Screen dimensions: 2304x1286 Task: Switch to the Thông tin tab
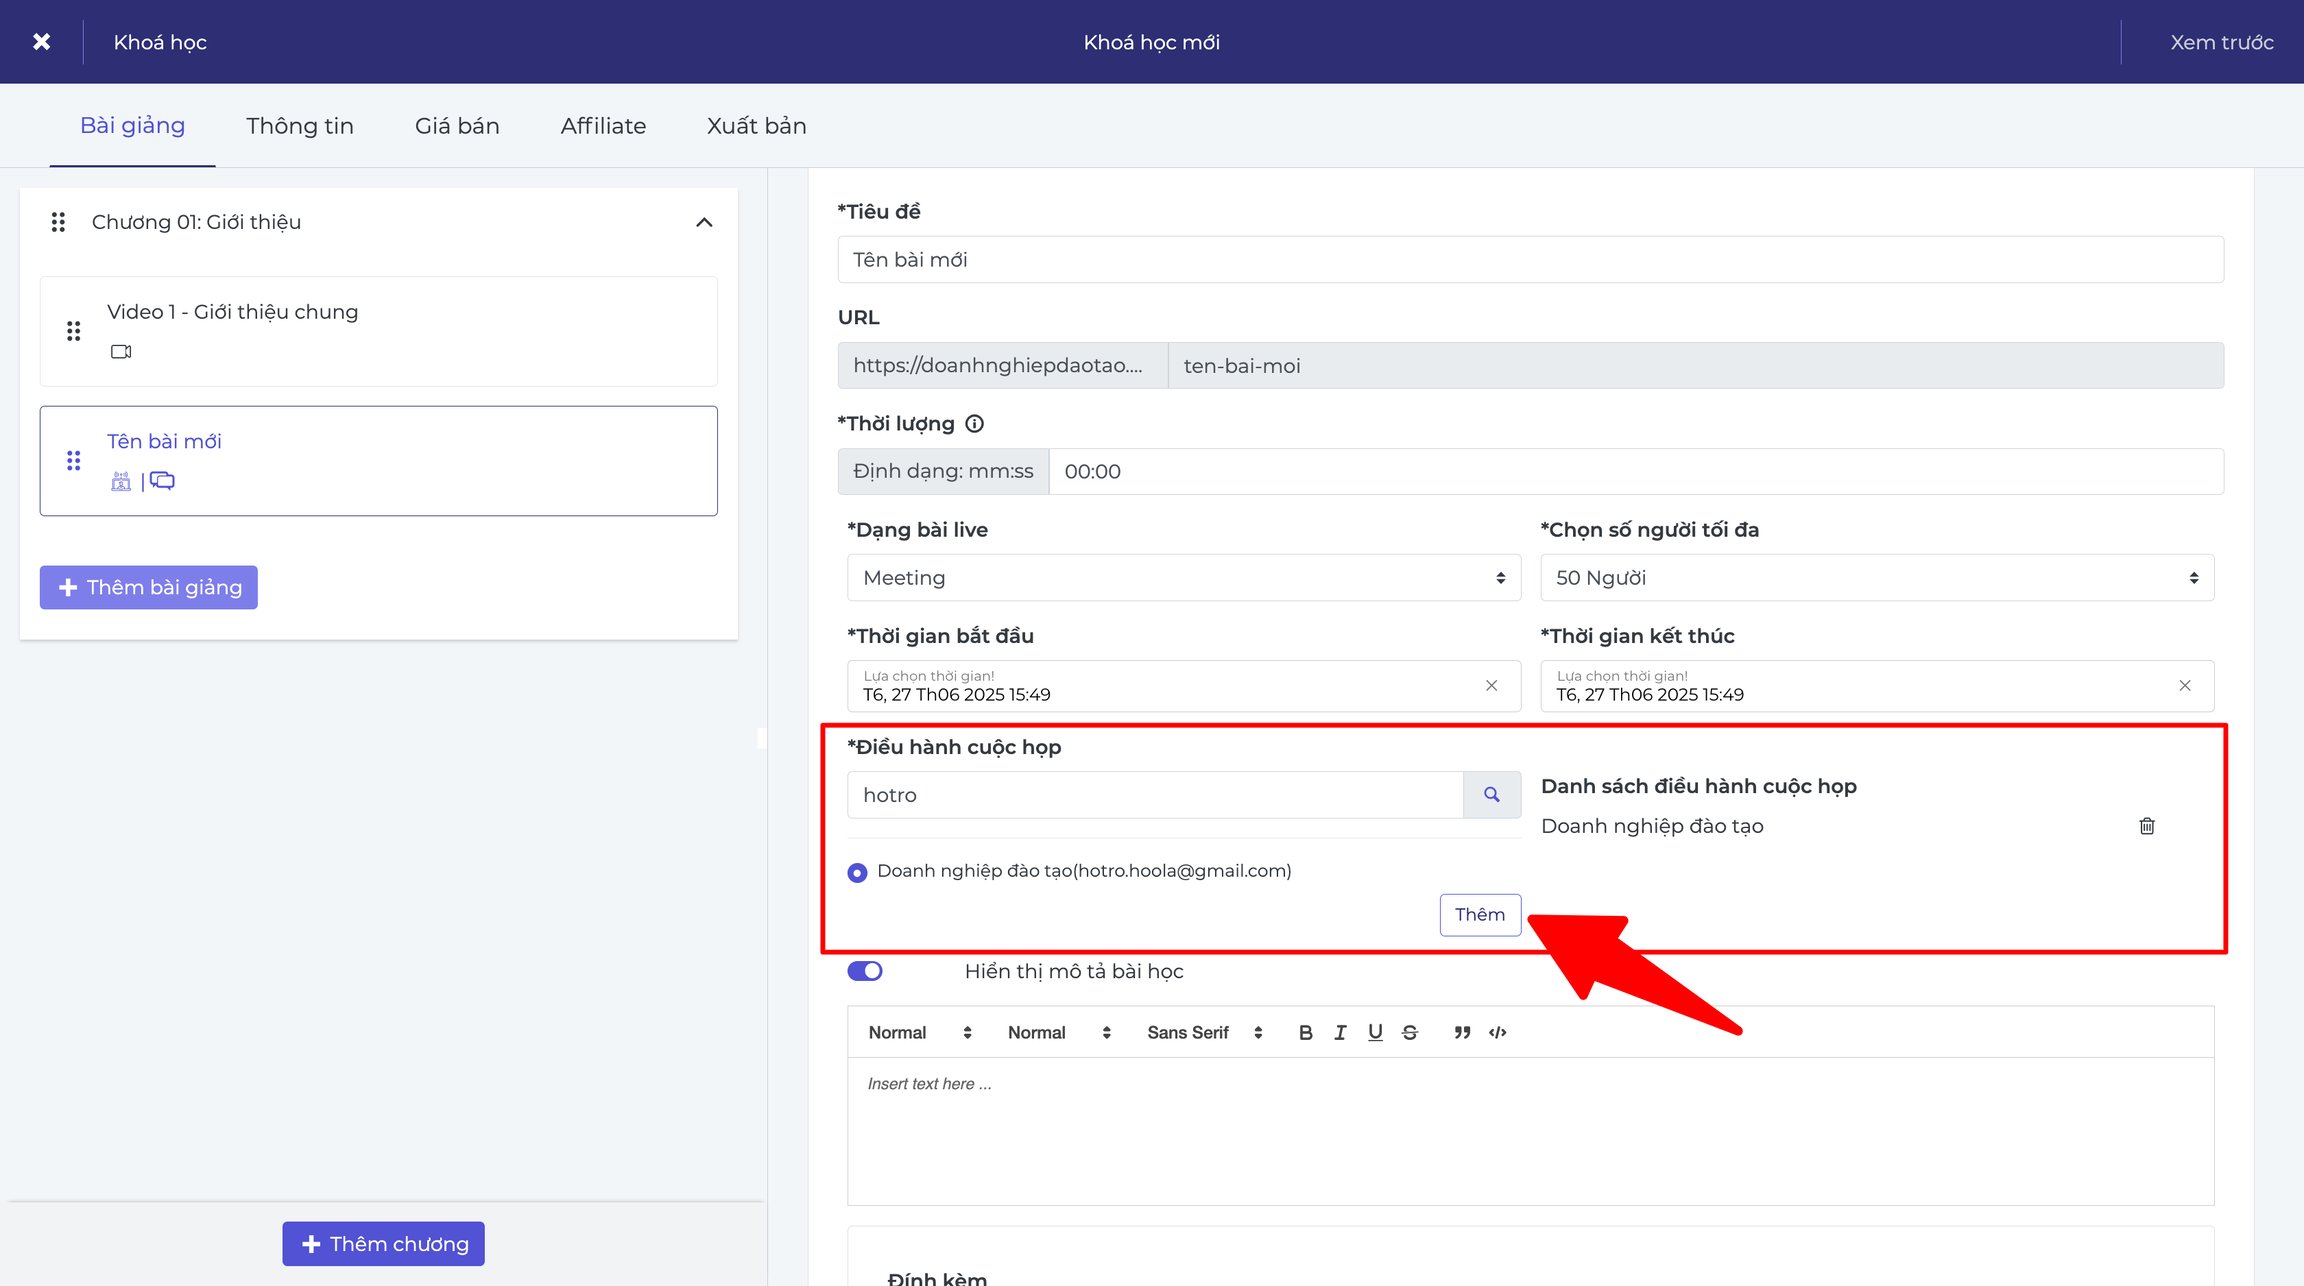tap(300, 126)
